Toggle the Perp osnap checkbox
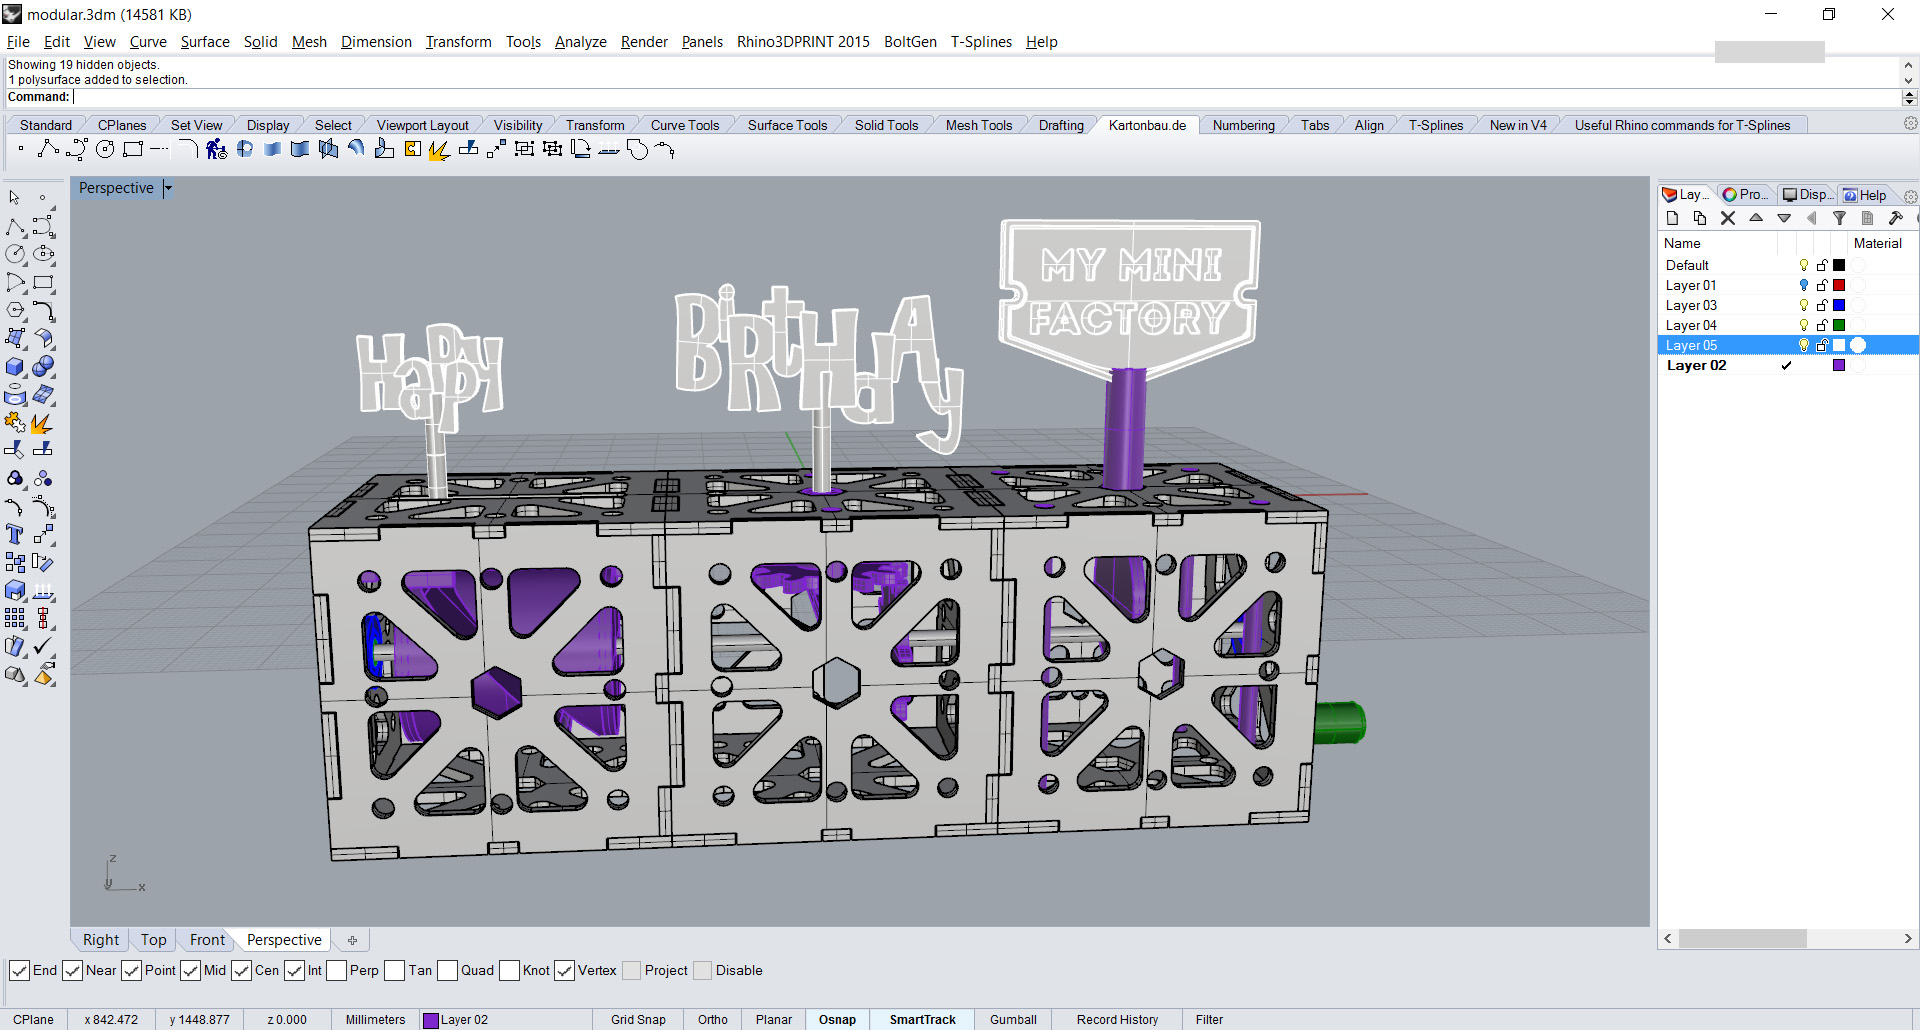The image size is (1920, 1030). coord(337,971)
